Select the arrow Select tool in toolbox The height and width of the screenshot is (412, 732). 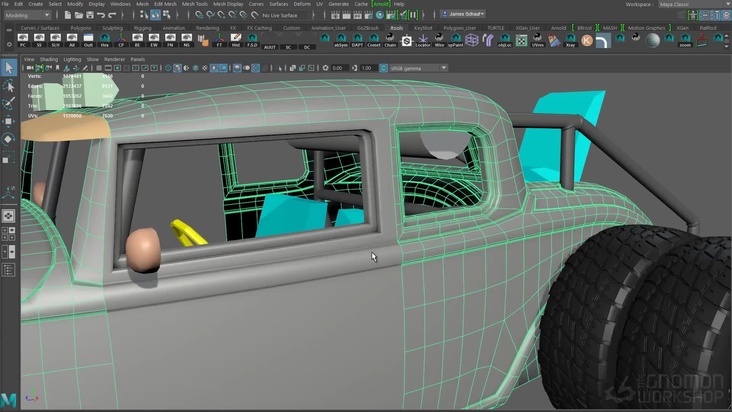(x=9, y=68)
